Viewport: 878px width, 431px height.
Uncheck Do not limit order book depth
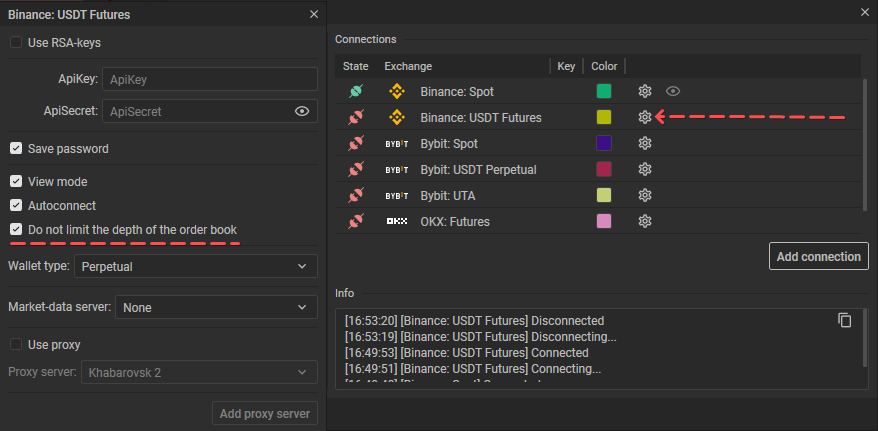16,230
